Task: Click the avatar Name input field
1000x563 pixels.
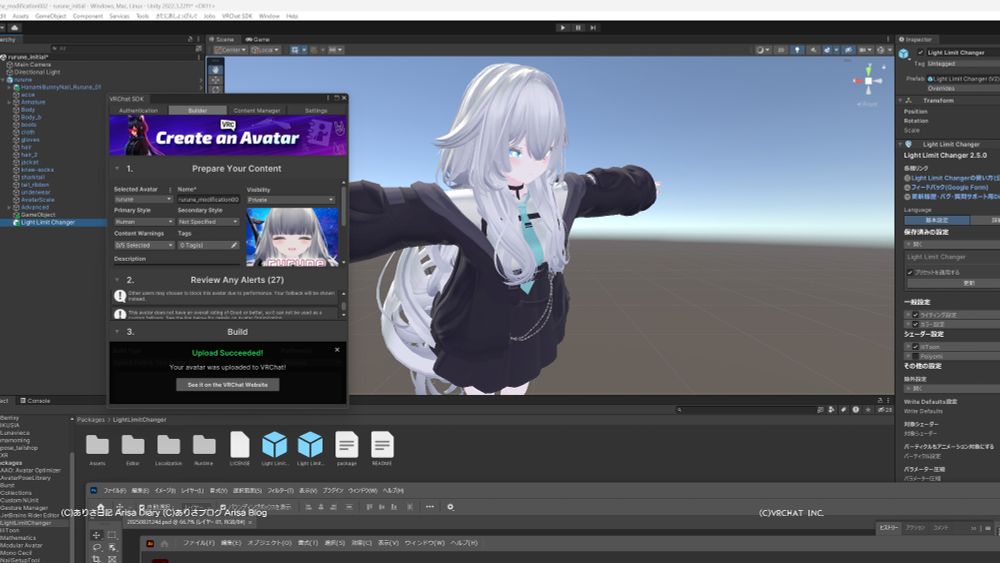Action: (x=208, y=200)
